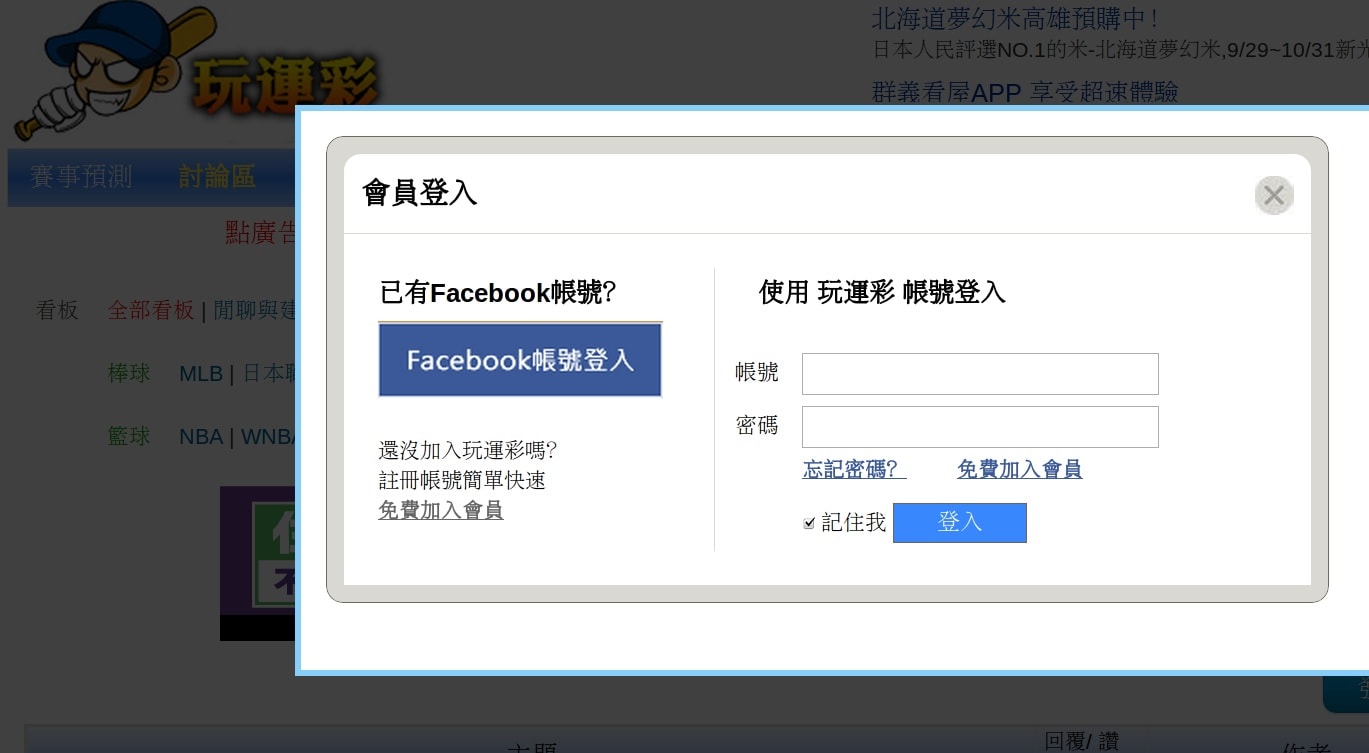Open the 賽事預測 navigation menu item

[81, 177]
